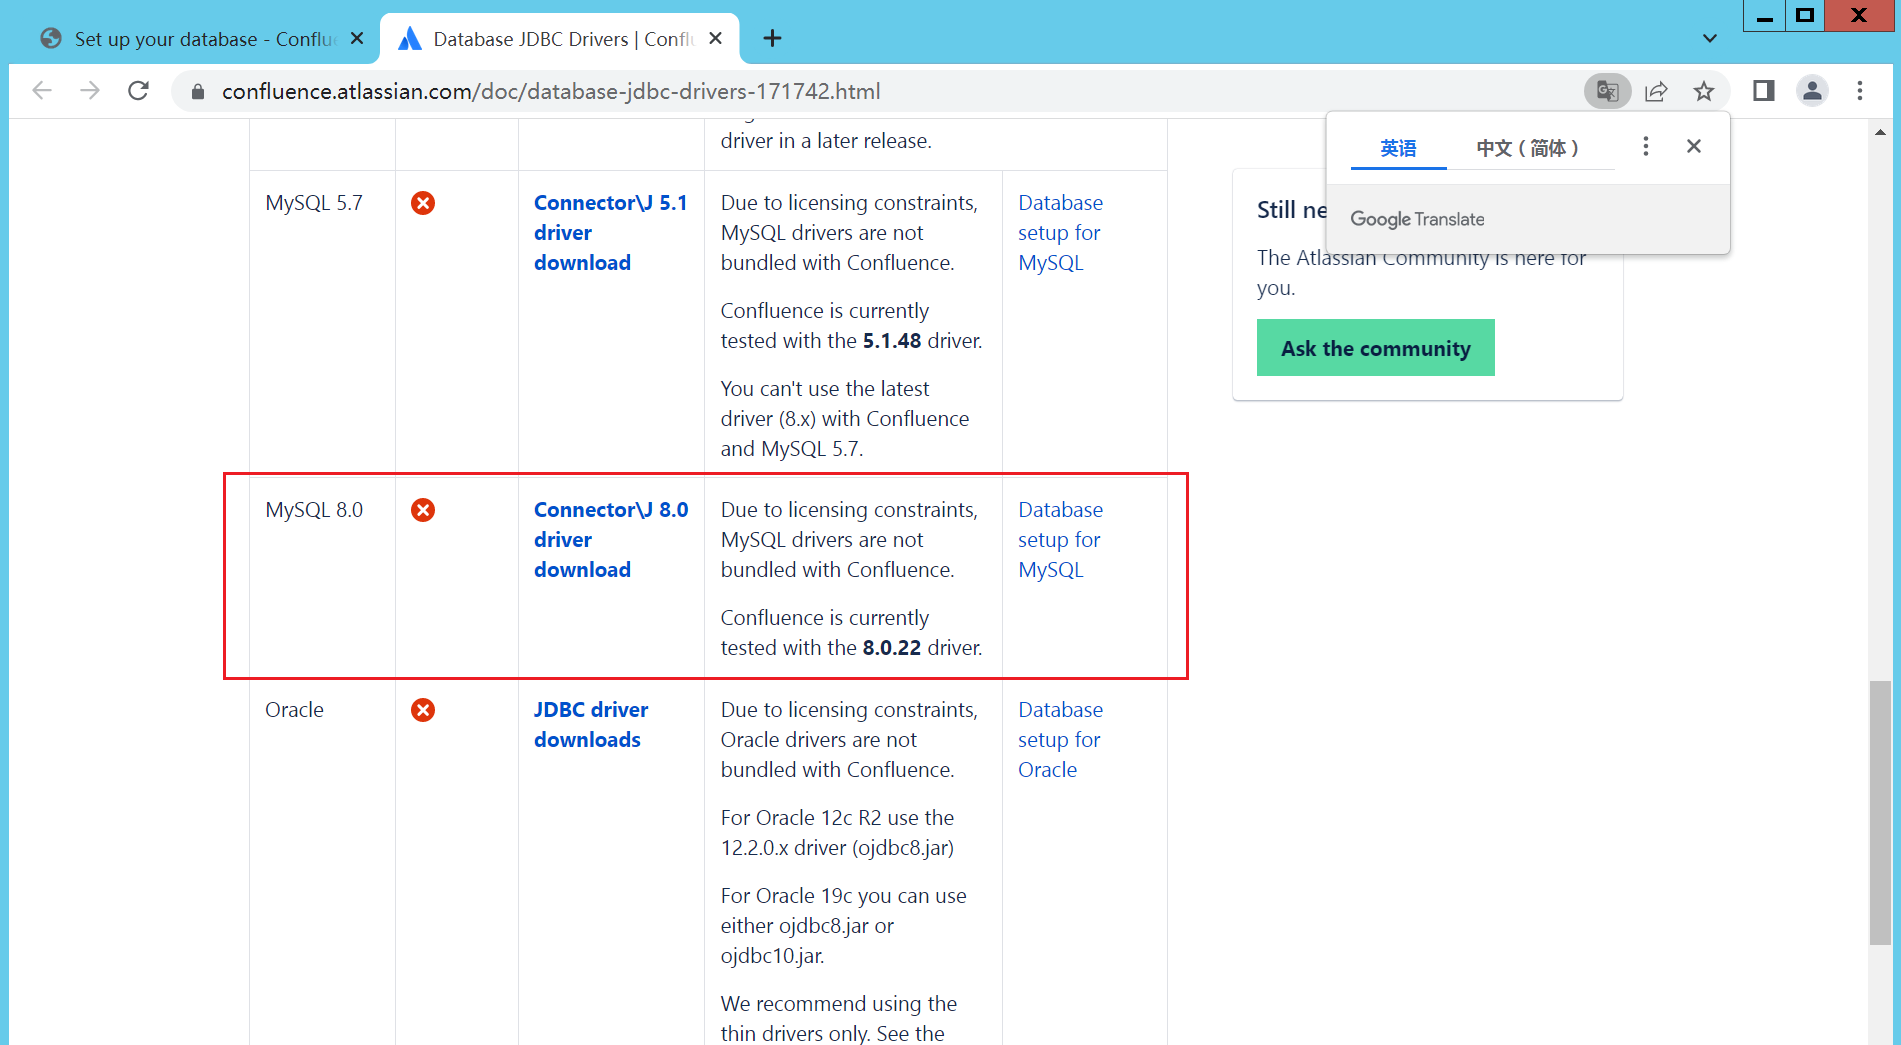This screenshot has height=1045, width=1901.
Task: Click the Ask the community button
Action: click(x=1375, y=348)
